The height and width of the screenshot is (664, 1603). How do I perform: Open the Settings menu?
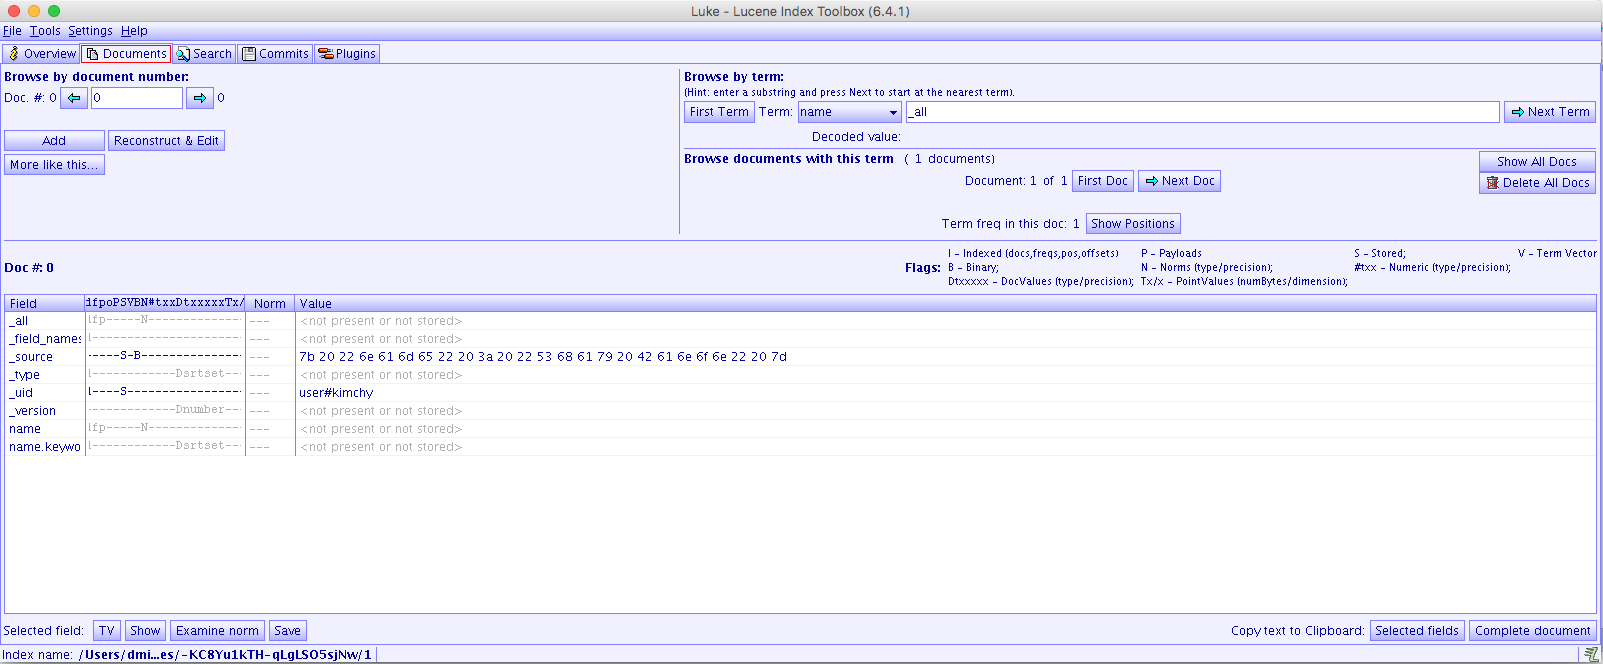[x=90, y=31]
